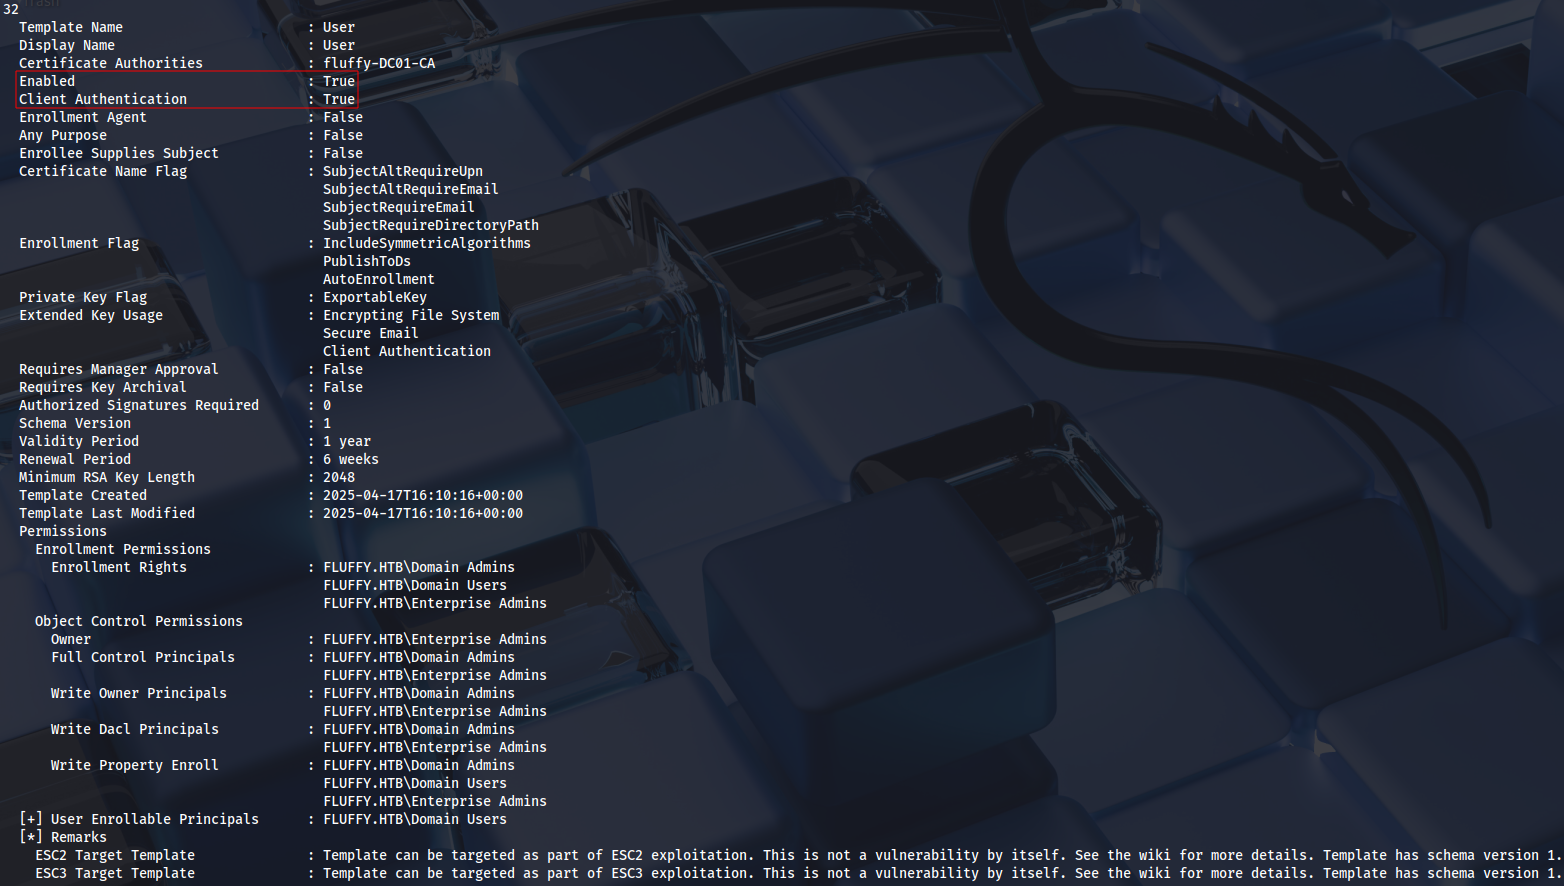Screen dimensions: 1564x886
Task: Click the ExportableKey private key flag
Action: pyautogui.click(x=374, y=297)
